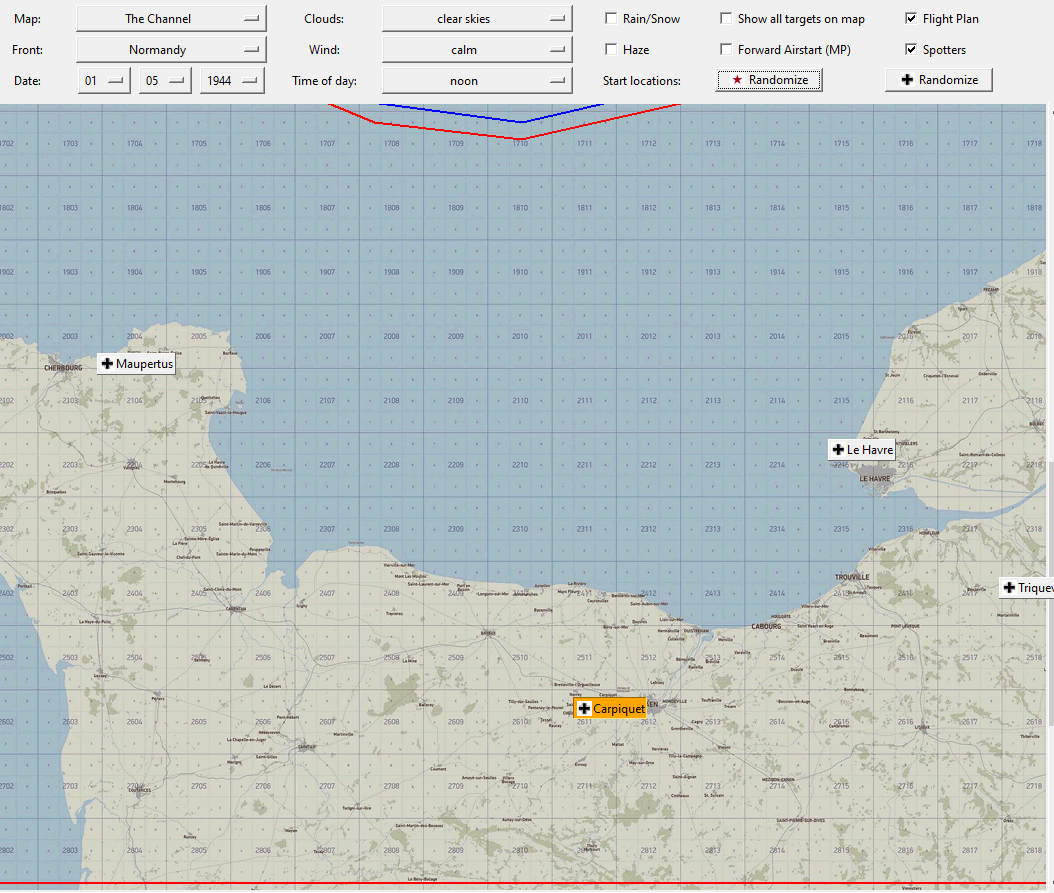Open the Front dropdown showing Normandy
Image resolution: width=1054 pixels, height=893 pixels.
click(171, 50)
